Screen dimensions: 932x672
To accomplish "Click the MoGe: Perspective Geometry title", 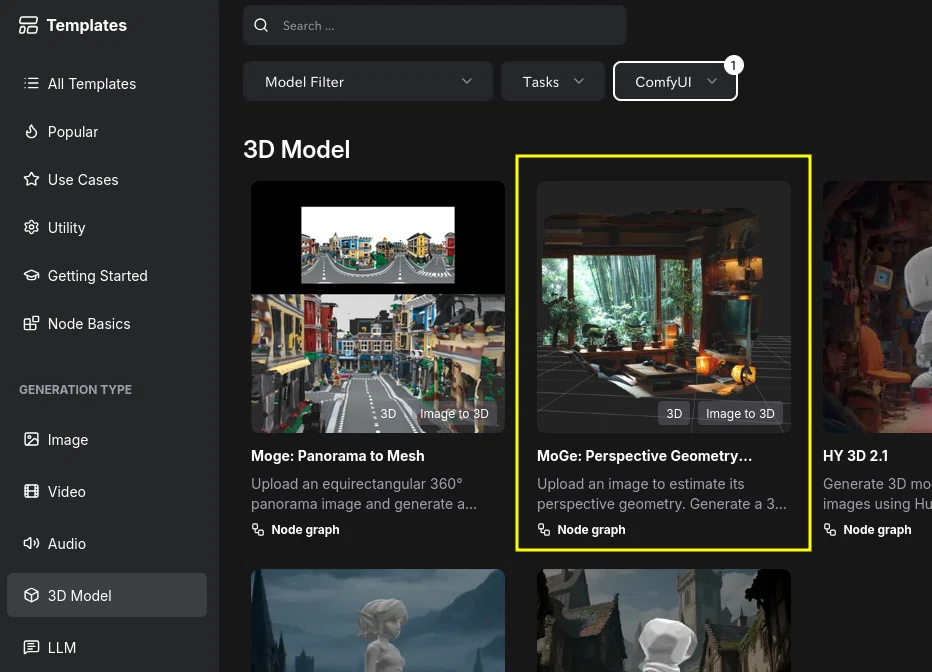I will pos(644,456).
